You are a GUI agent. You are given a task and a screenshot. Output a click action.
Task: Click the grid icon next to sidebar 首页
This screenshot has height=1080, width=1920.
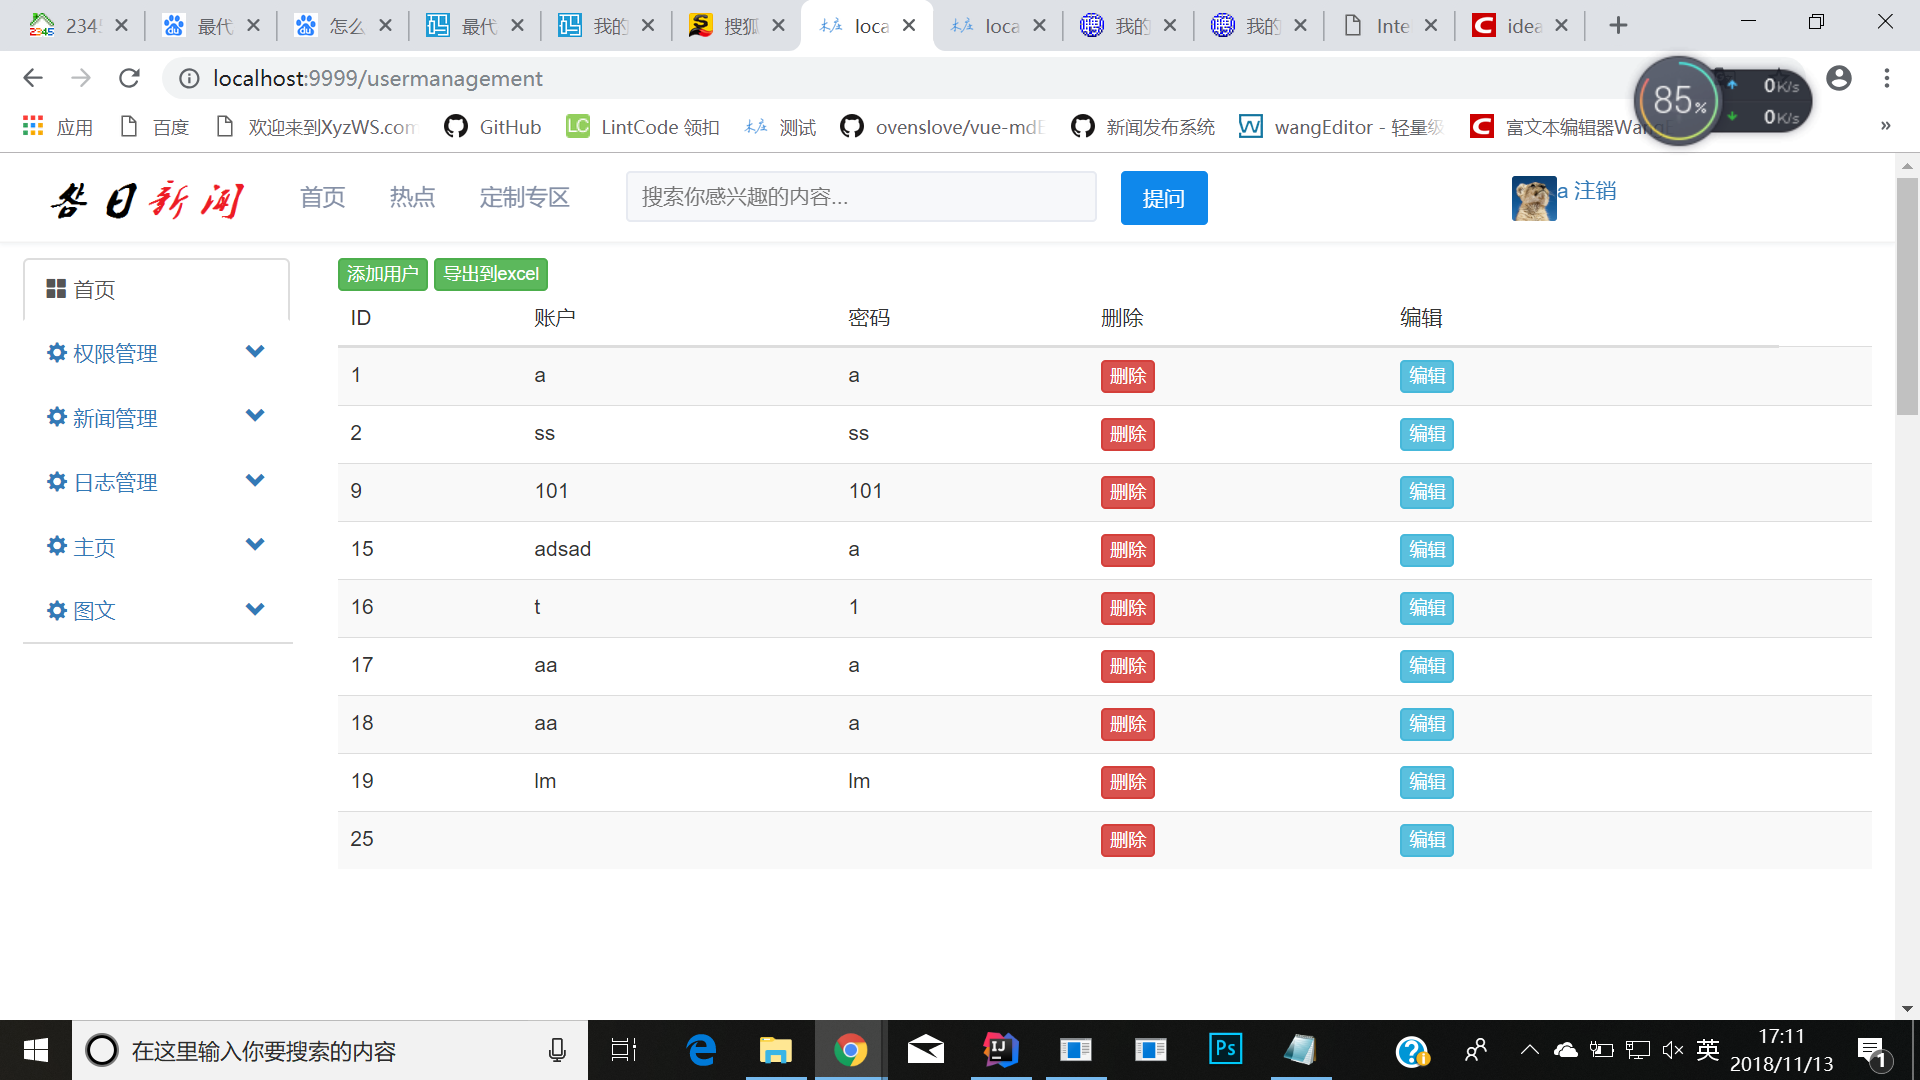[56, 289]
